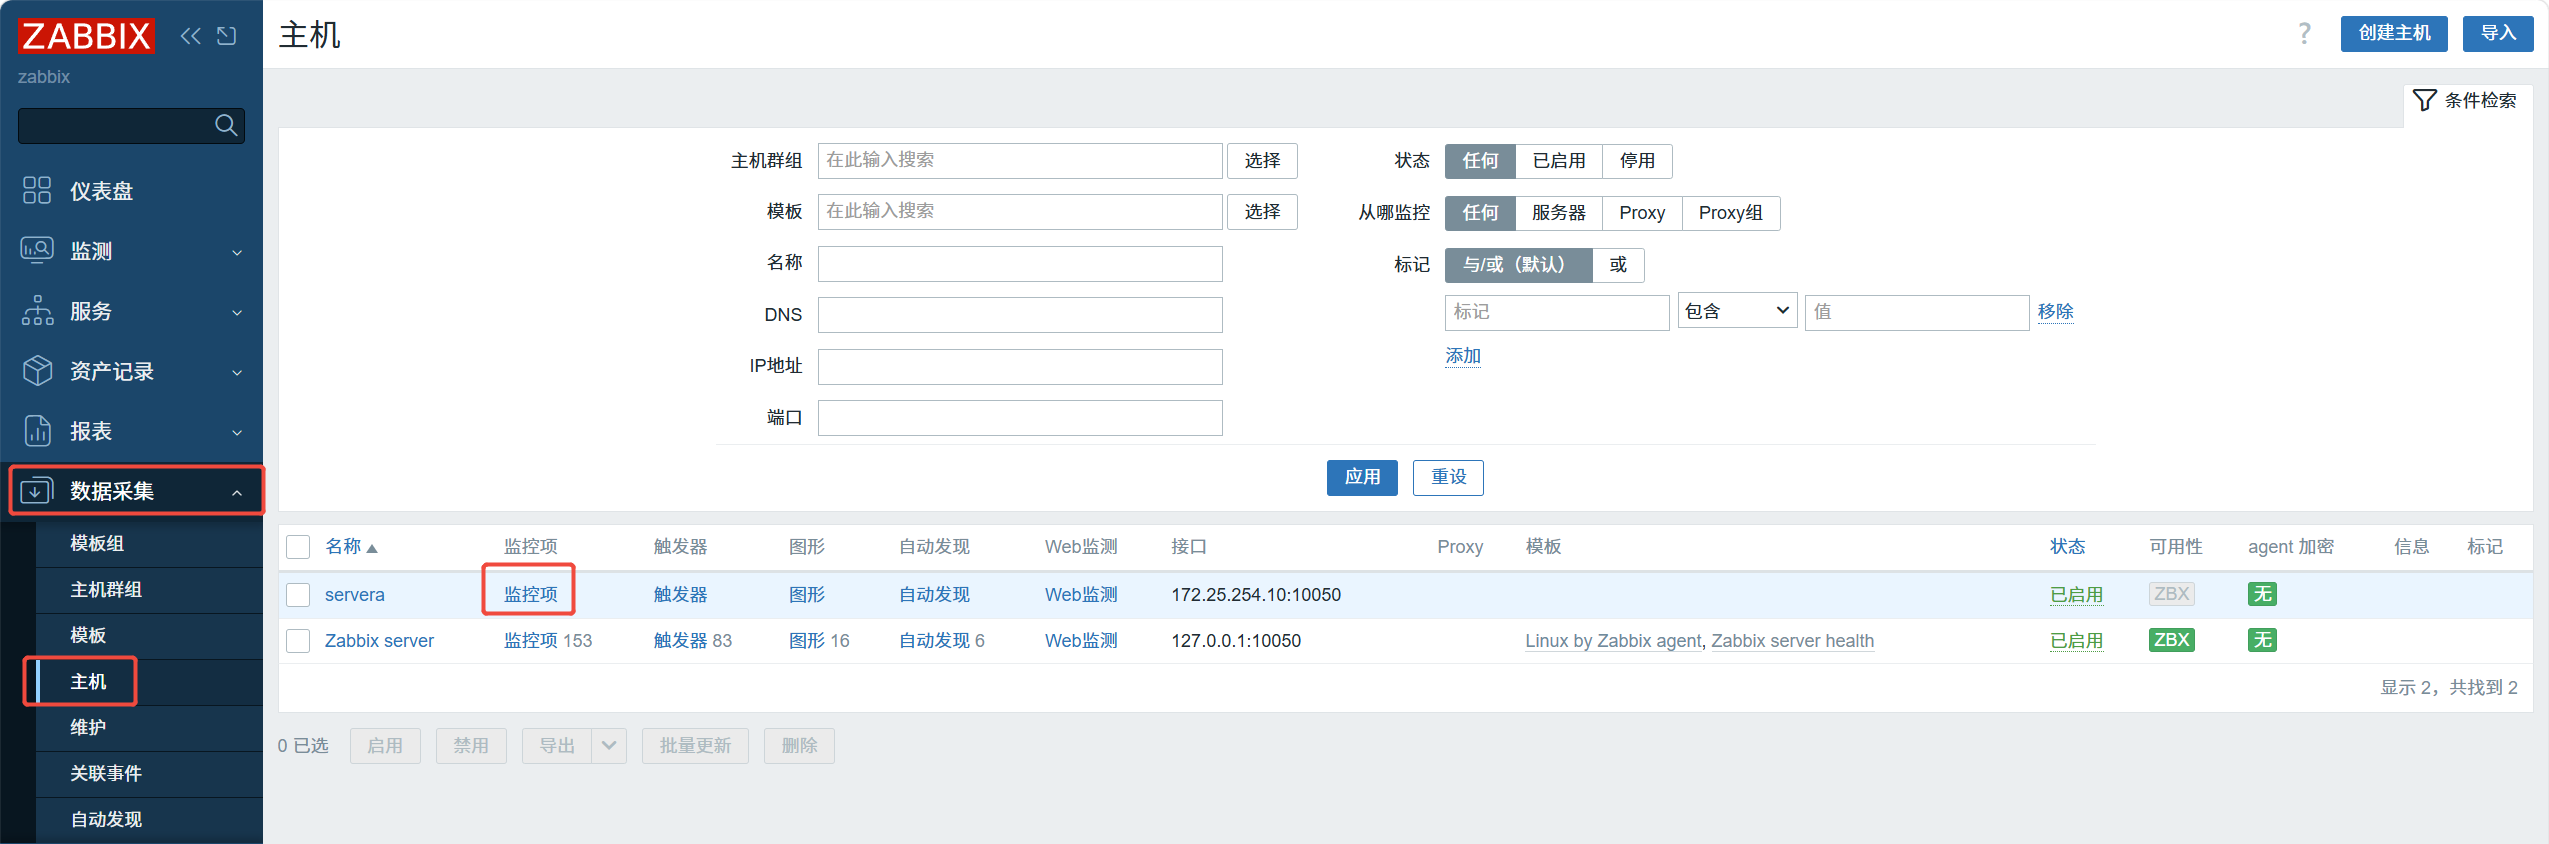The height and width of the screenshot is (844, 2549).
Task: Click the 条件检索 filter funnel icon
Action: pyautogui.click(x=2424, y=100)
